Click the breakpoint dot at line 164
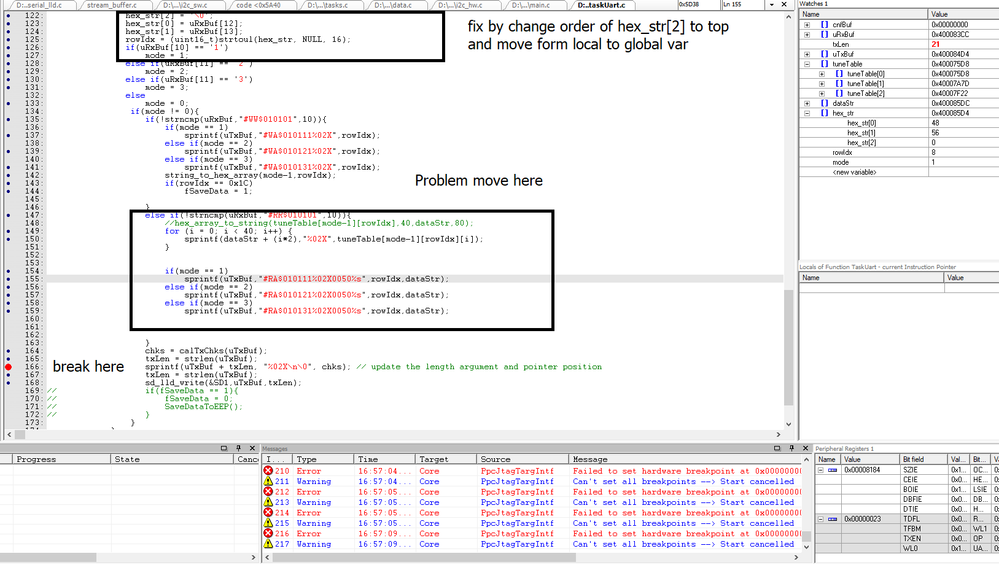The width and height of the screenshot is (999, 564). click(x=8, y=351)
